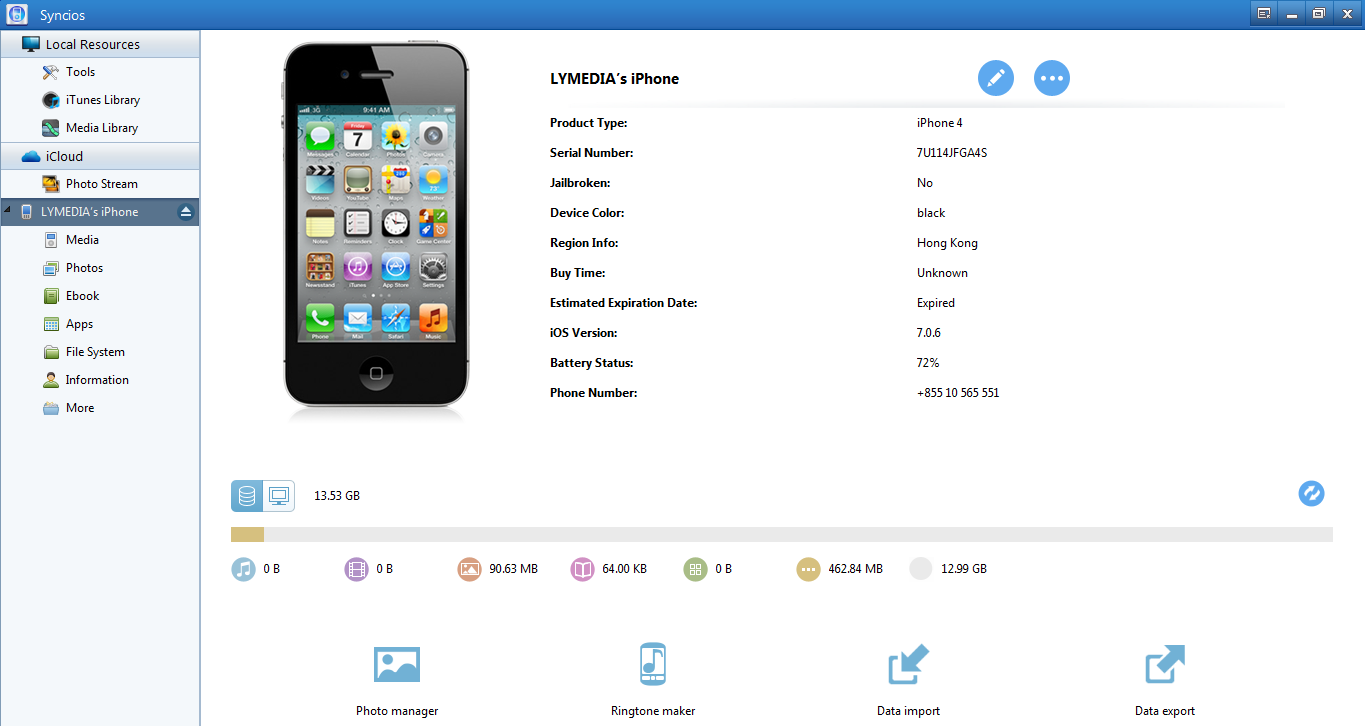The width and height of the screenshot is (1365, 726).
Task: Open File System in the sidebar
Action: (x=95, y=352)
